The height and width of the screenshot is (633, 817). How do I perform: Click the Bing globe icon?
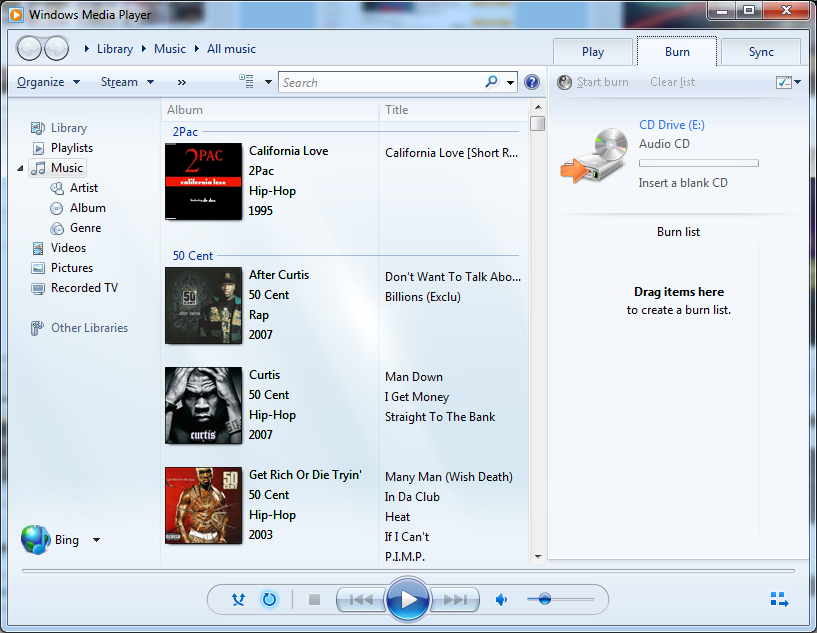(x=35, y=540)
